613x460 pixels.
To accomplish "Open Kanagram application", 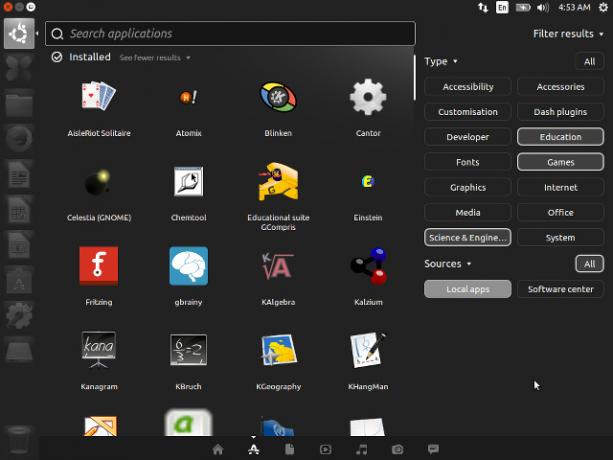I will [x=99, y=350].
